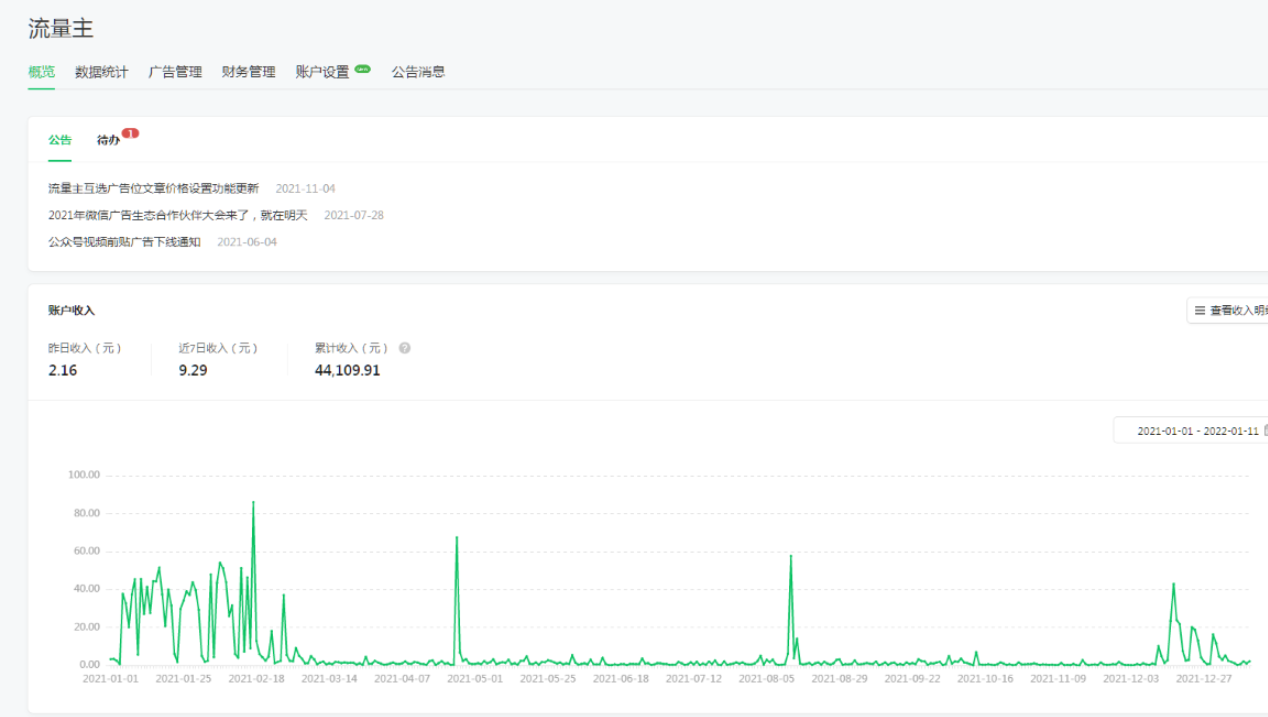The width and height of the screenshot is (1268, 717).
Task: Click the help icon next to 累计收入
Action: coord(405,349)
